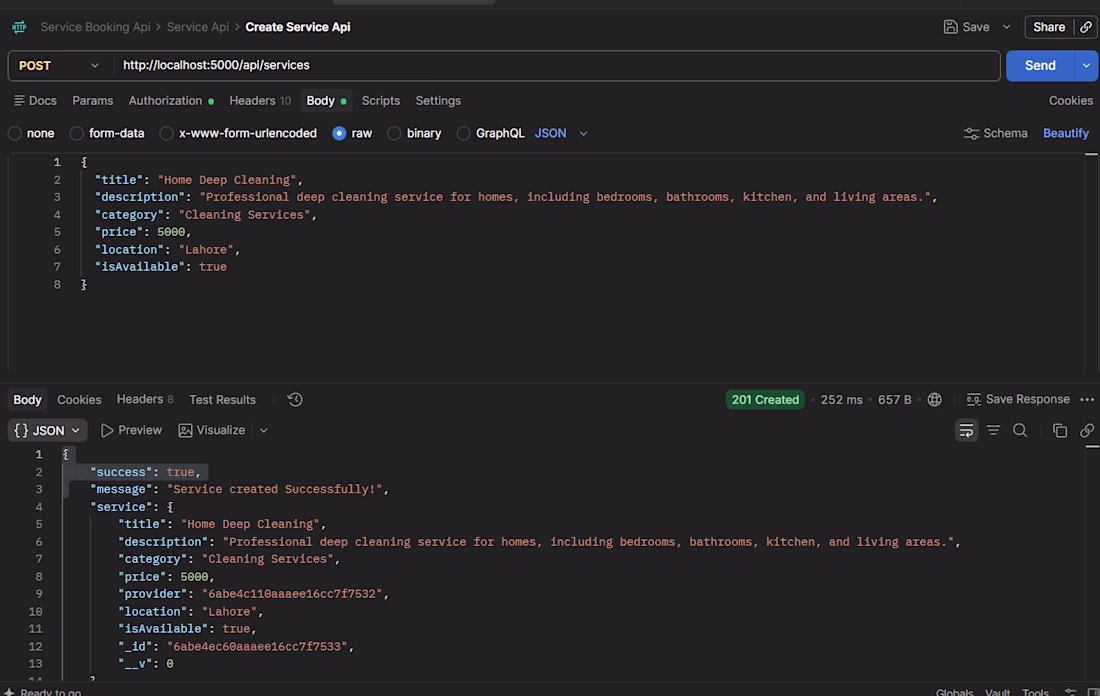The height and width of the screenshot is (696, 1100).
Task: Click the HTTP request icon beside the breadcrumb
Action: point(20,27)
